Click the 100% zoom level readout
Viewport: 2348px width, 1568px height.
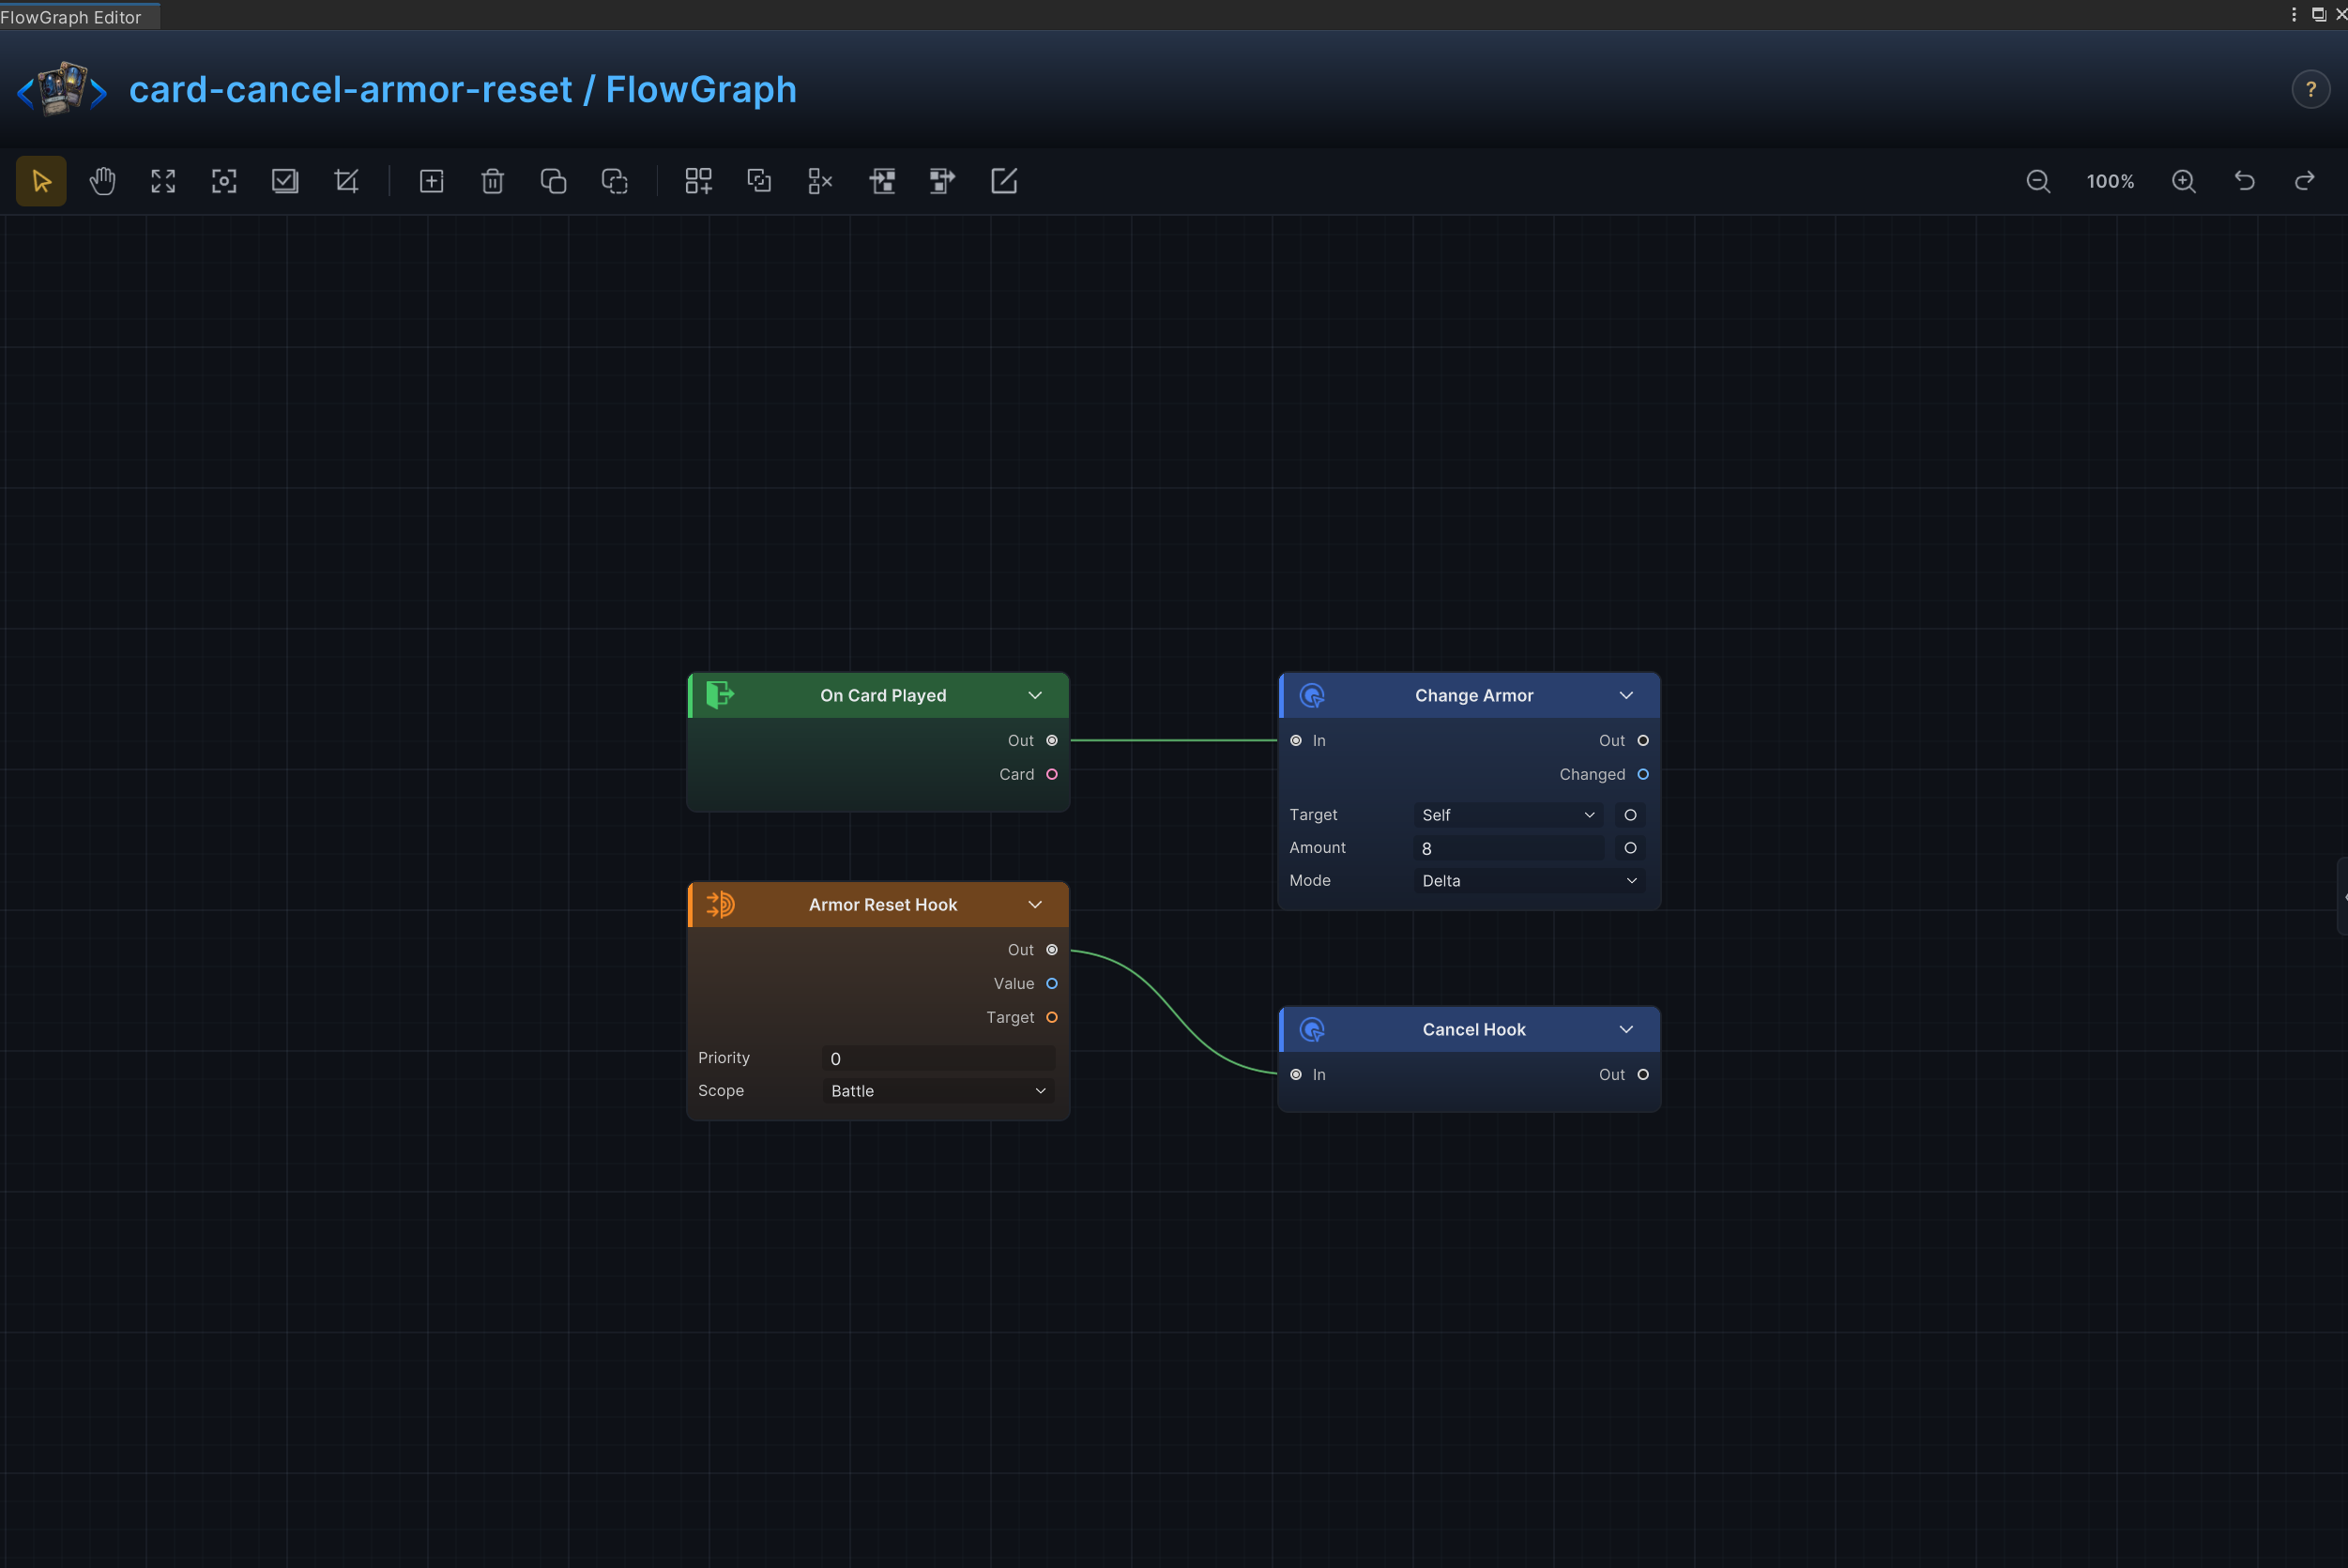pos(2110,181)
